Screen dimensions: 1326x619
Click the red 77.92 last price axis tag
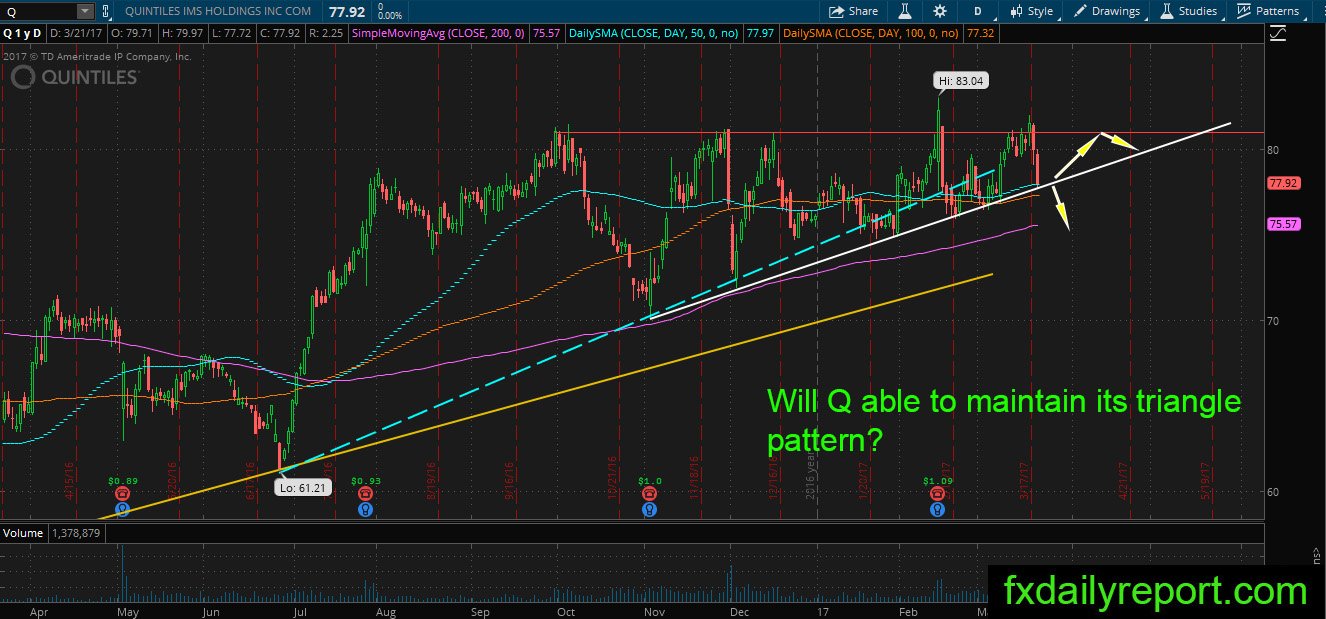coord(1282,184)
